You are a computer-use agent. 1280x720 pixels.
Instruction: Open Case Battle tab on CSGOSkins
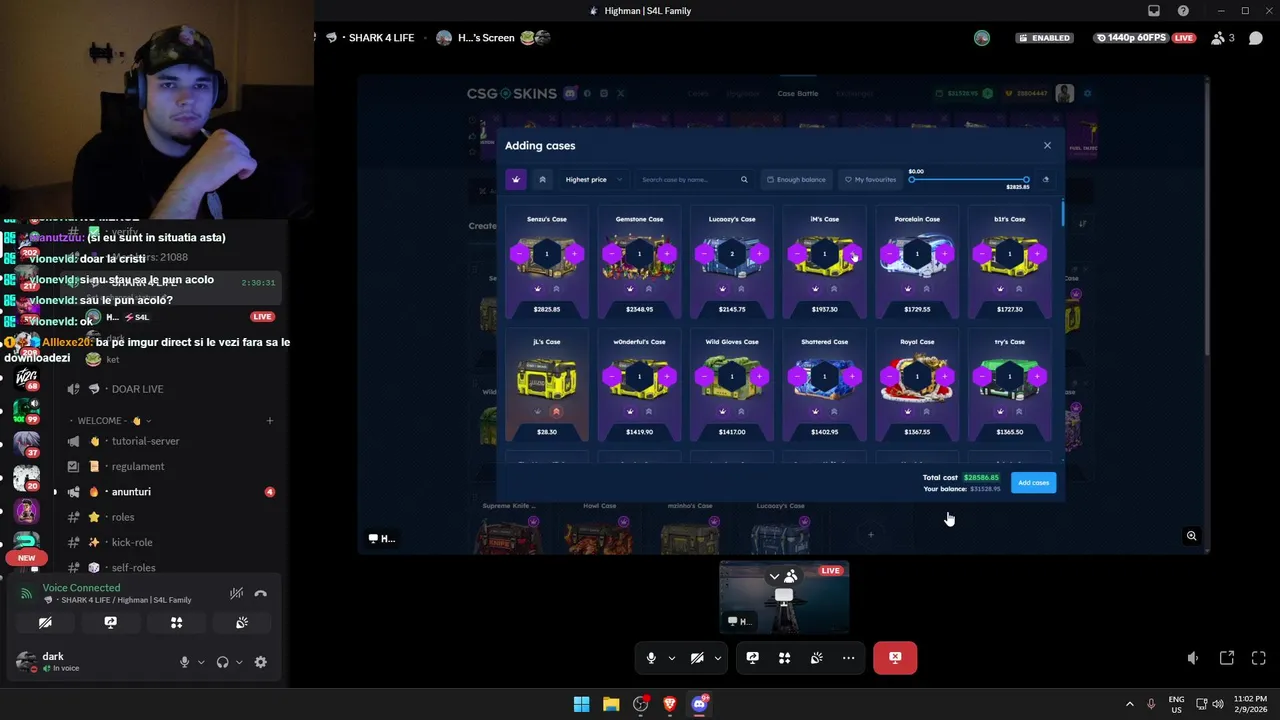(x=798, y=94)
